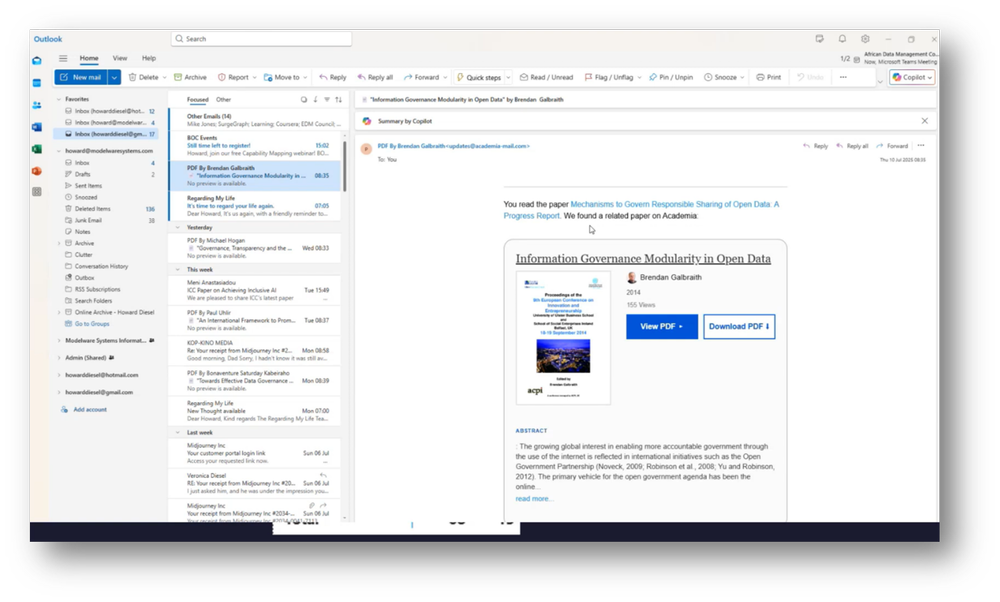
Task: Collapse howard@modelwaresystems.com account
Action: [59, 151]
